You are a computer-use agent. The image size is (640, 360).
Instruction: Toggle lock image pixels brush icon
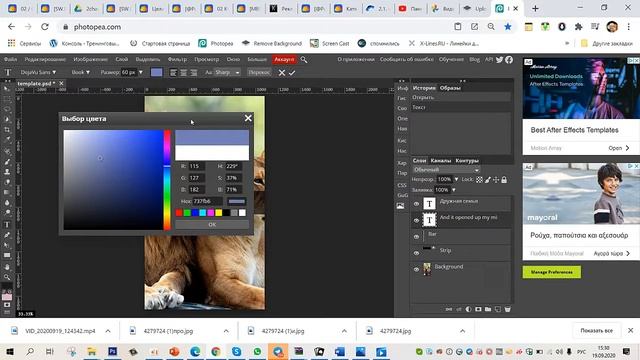point(487,180)
